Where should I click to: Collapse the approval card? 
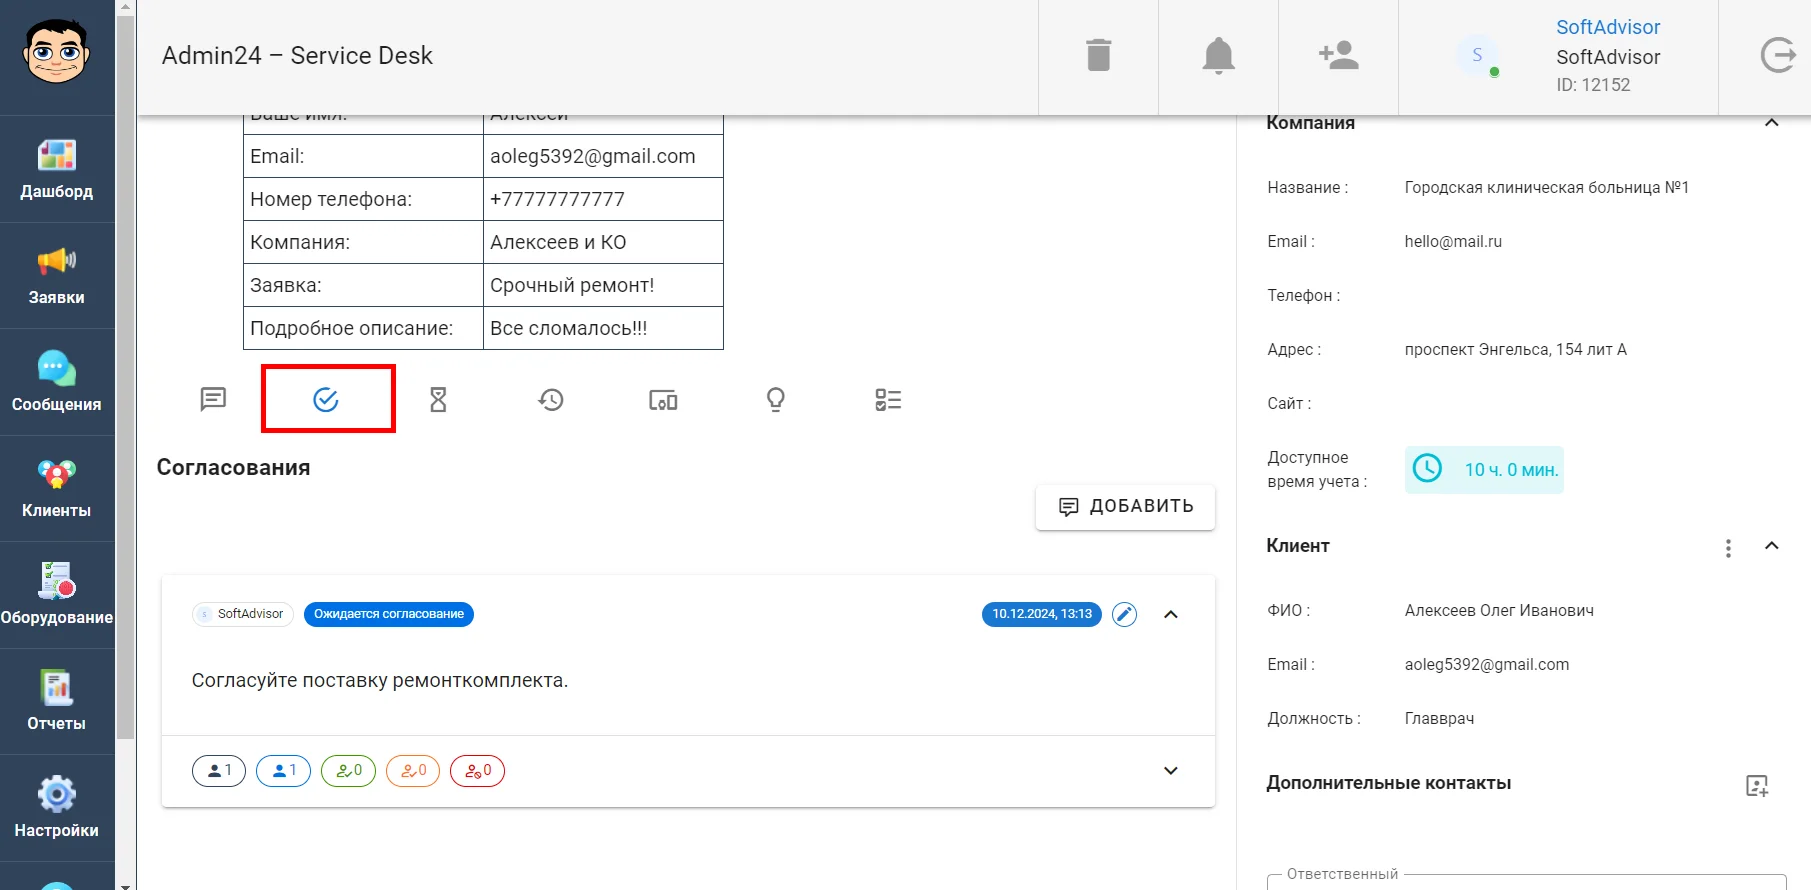coord(1171,614)
